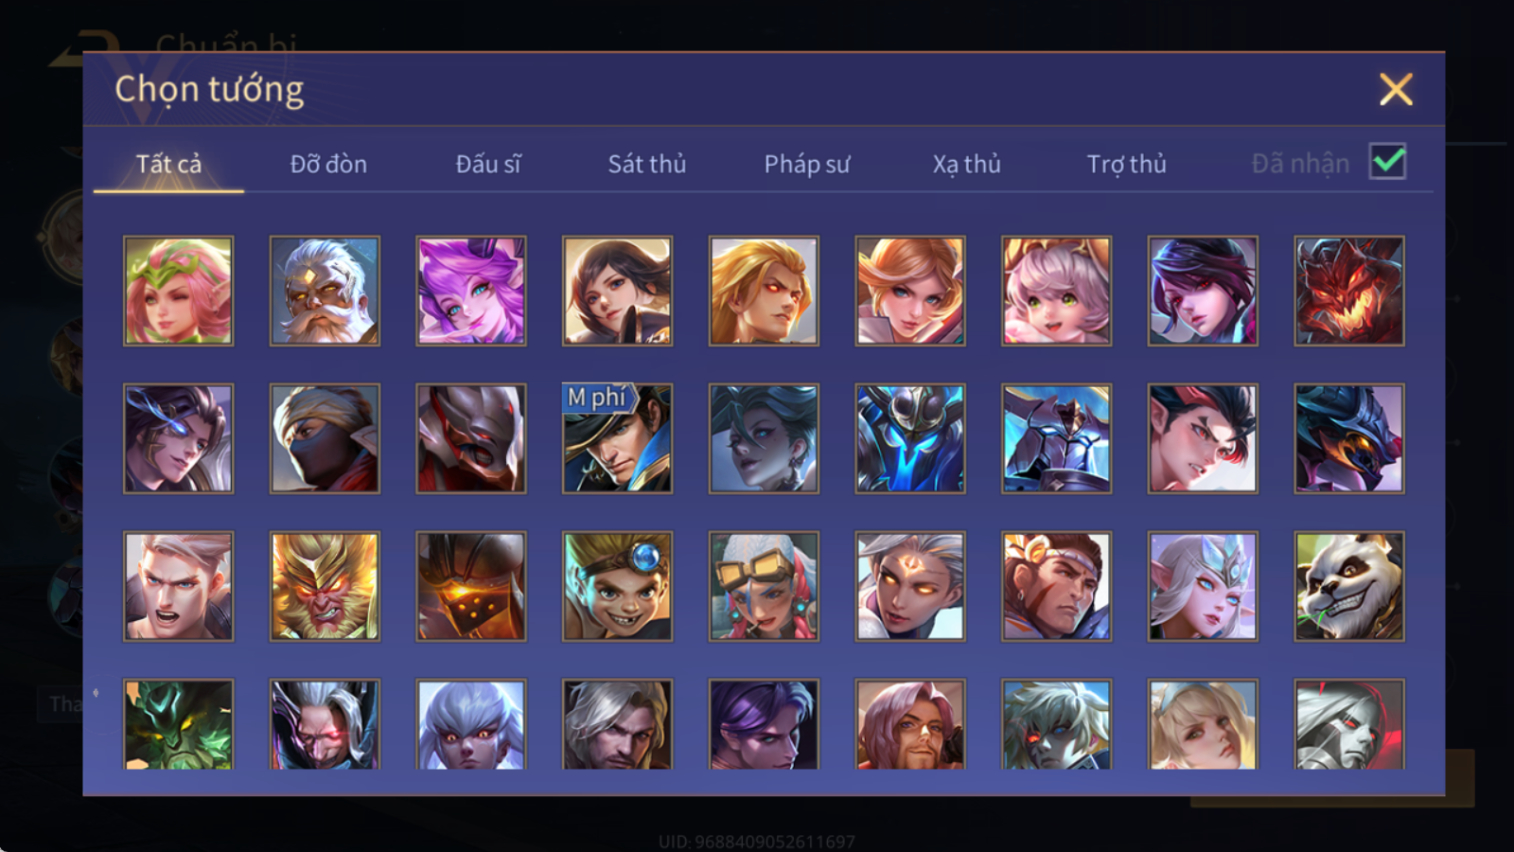
Task: Switch to the 'Đỡ đòn' tab
Action: (328, 164)
